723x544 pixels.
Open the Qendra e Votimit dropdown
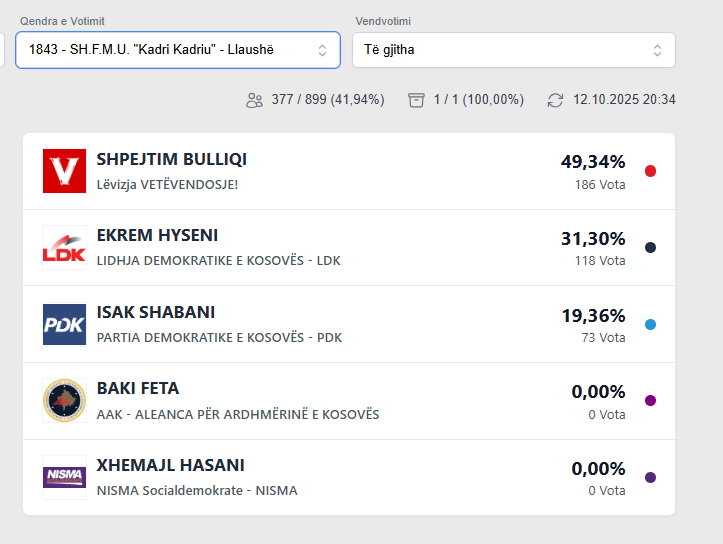tap(178, 50)
